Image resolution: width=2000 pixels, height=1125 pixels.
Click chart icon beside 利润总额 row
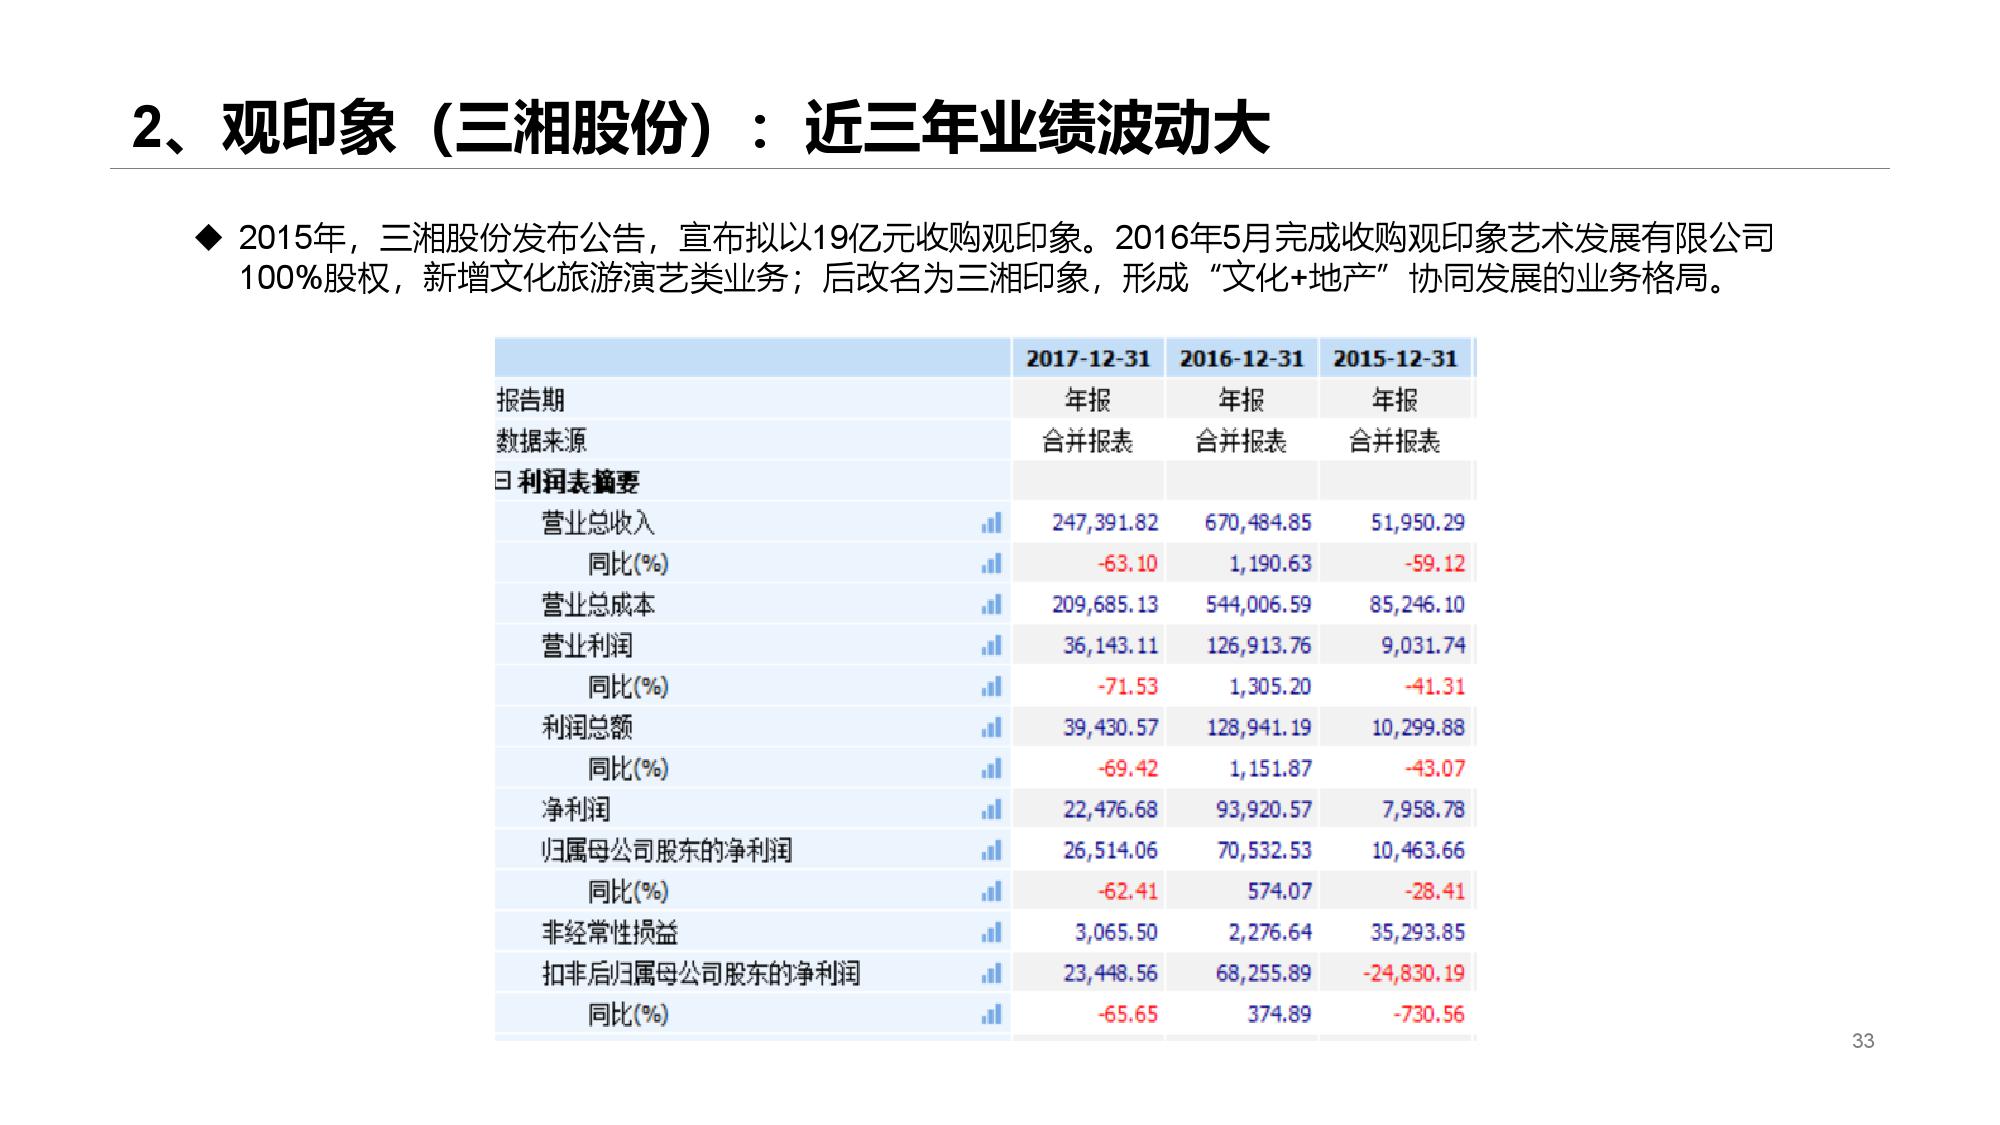991,728
